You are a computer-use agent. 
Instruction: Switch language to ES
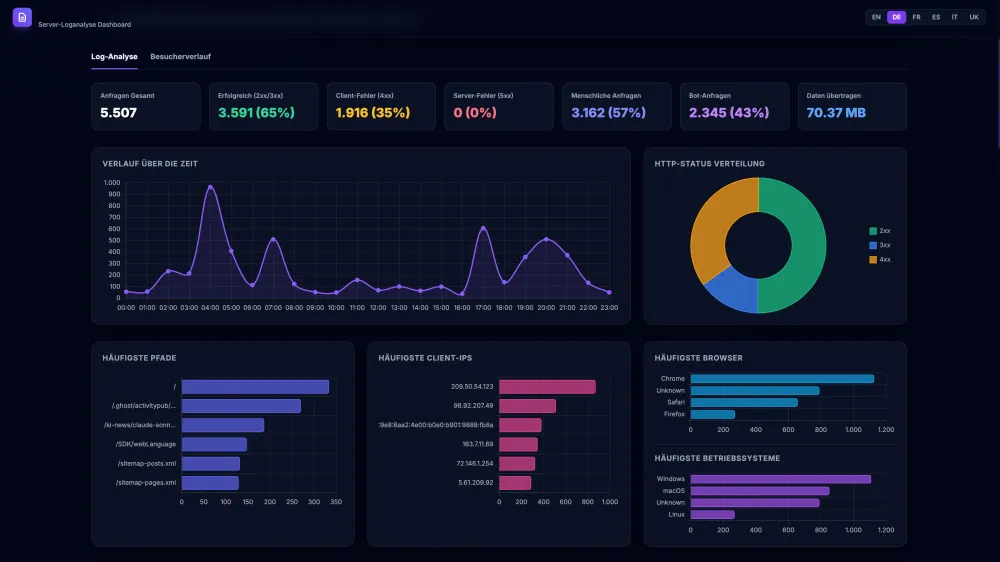pos(936,17)
